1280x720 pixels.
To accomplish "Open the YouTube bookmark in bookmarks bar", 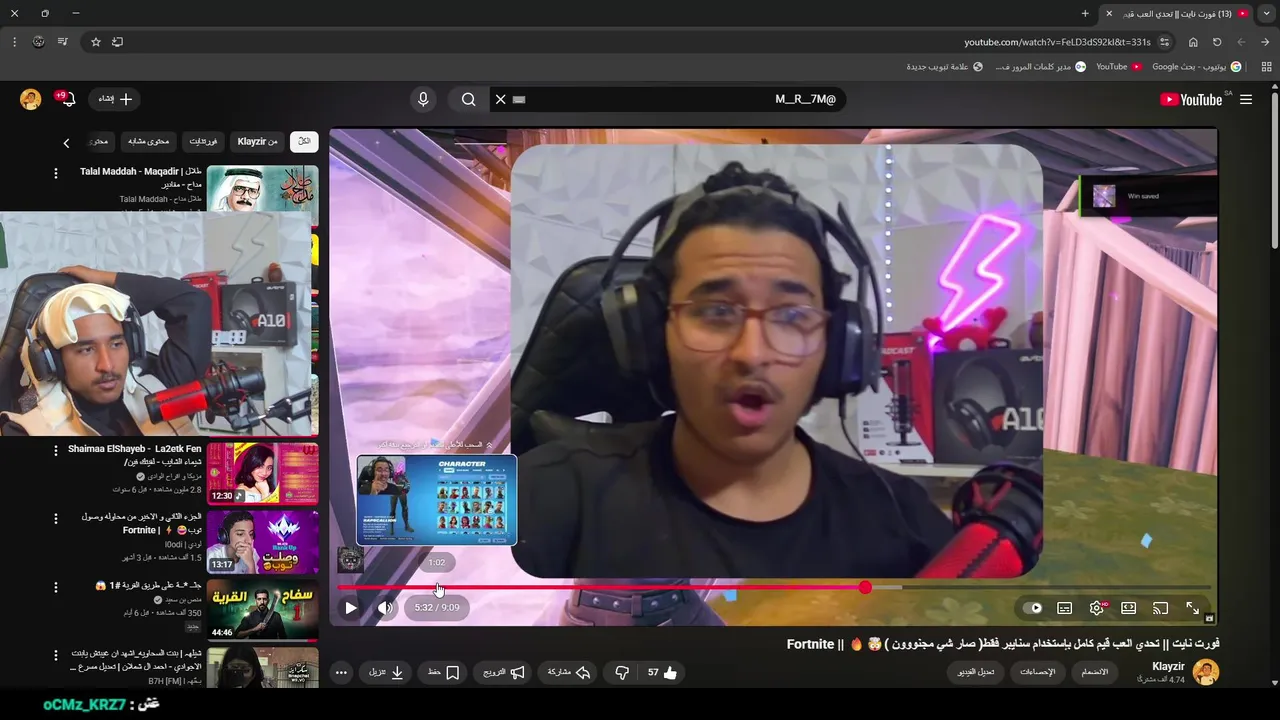I will (x=1118, y=67).
